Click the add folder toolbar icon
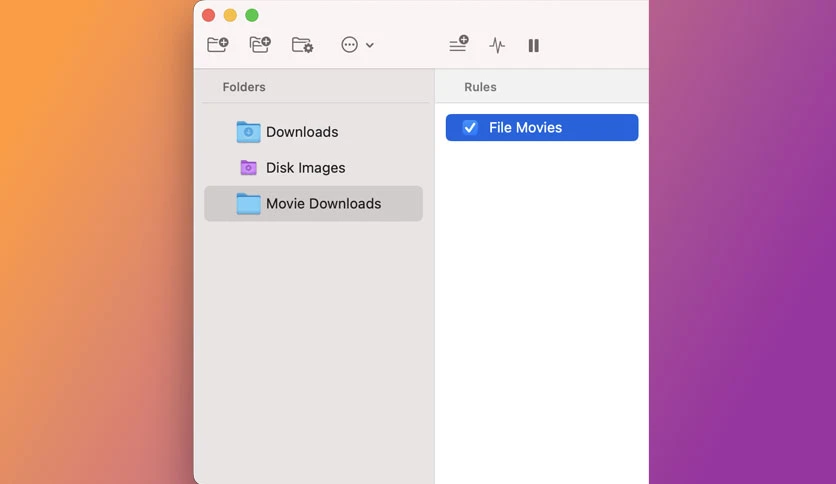The image size is (836, 484). pyautogui.click(x=218, y=45)
